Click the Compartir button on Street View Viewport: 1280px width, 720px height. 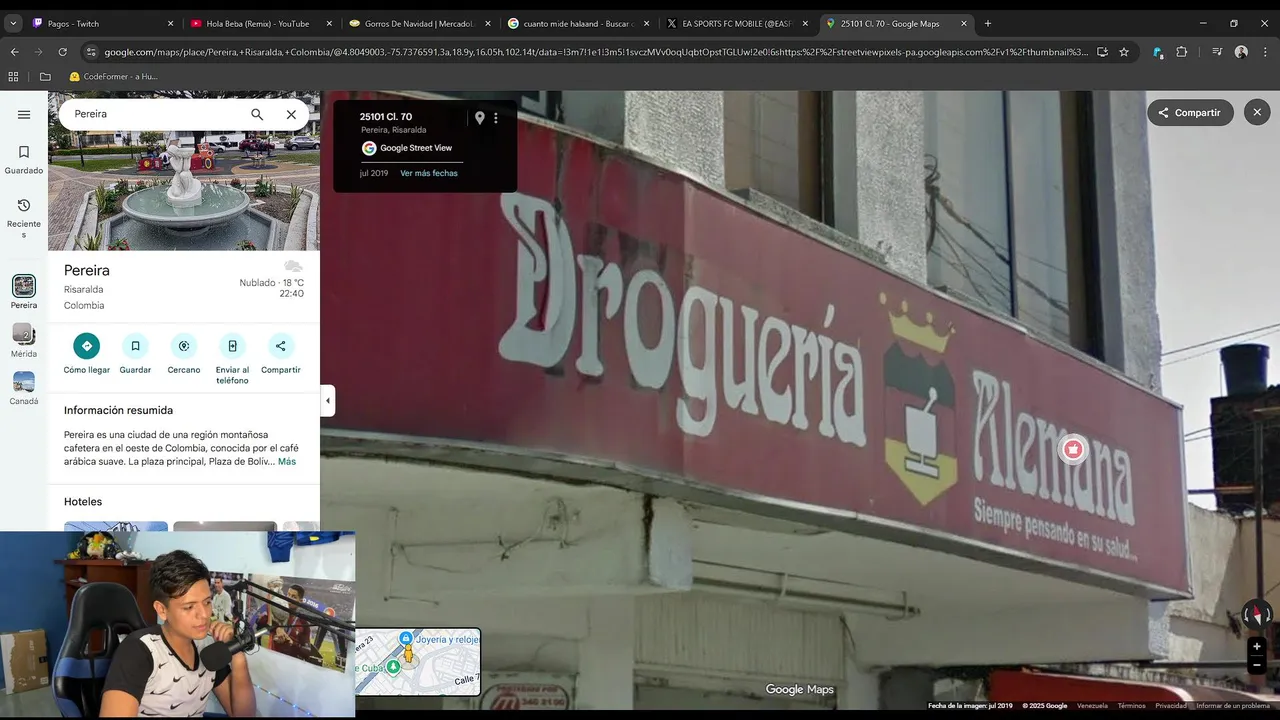(x=1190, y=113)
